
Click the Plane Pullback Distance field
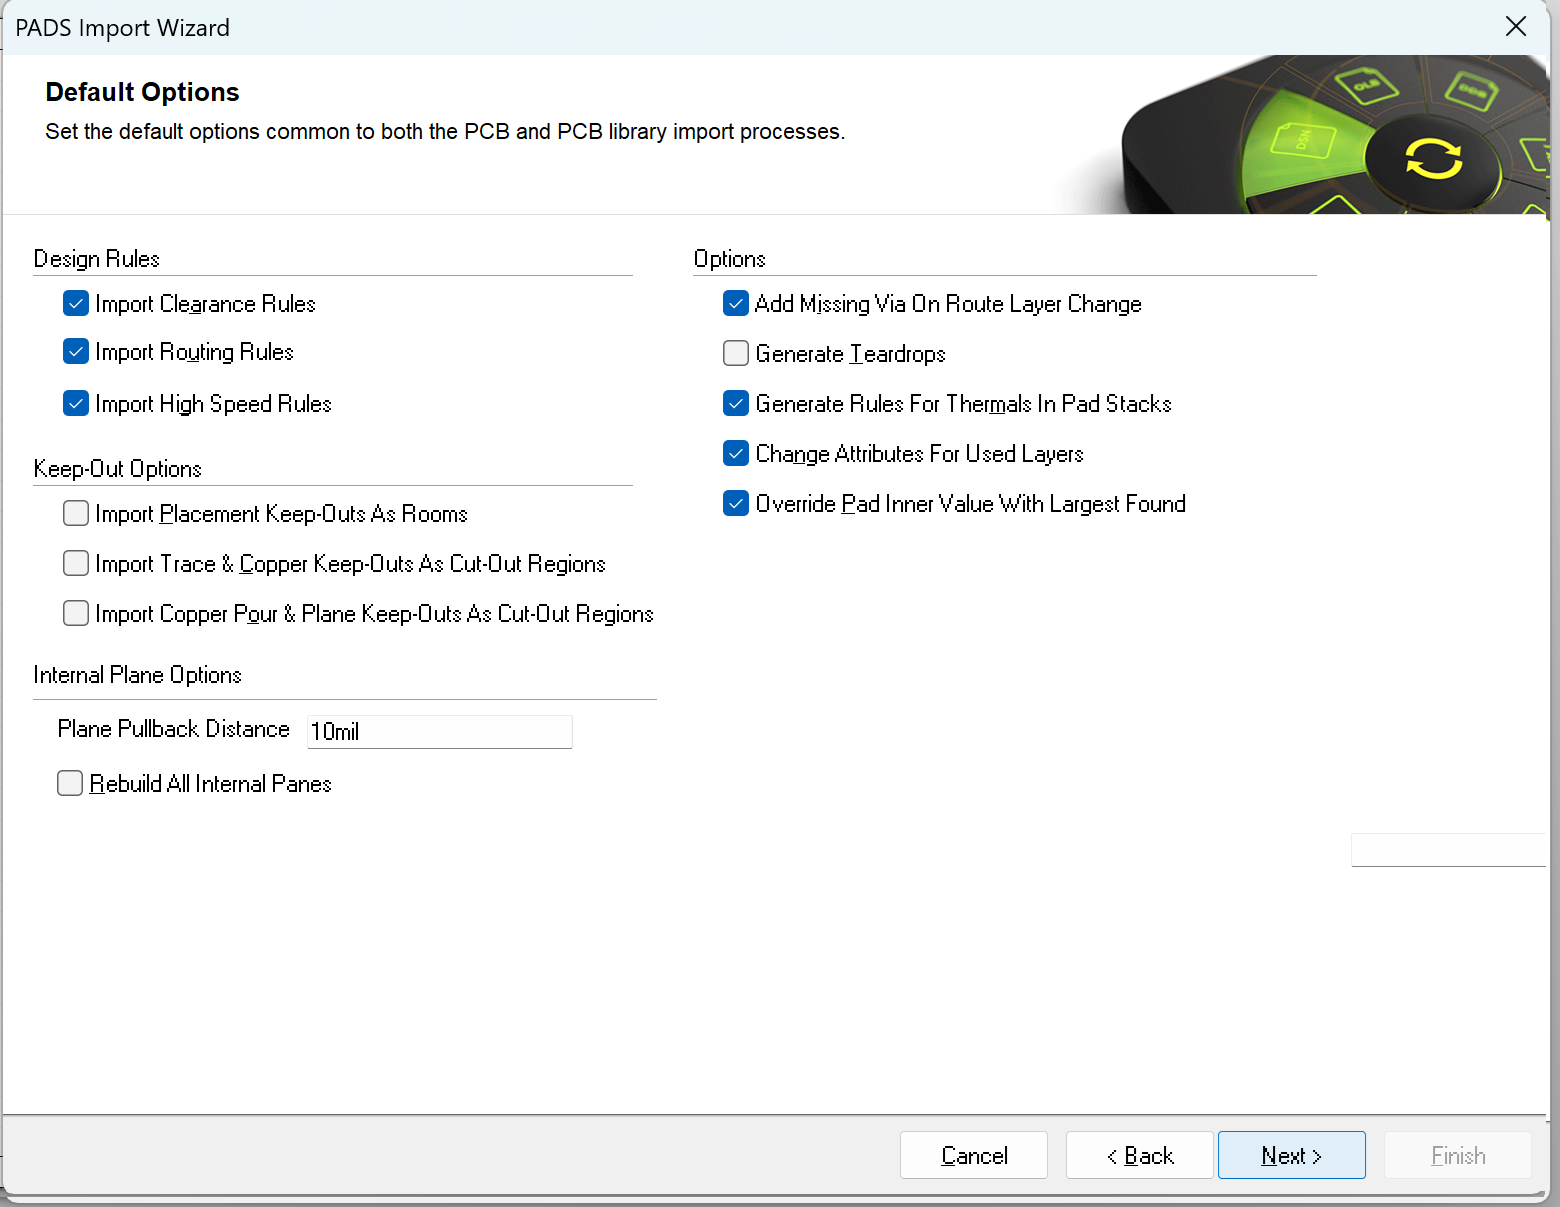pos(439,731)
